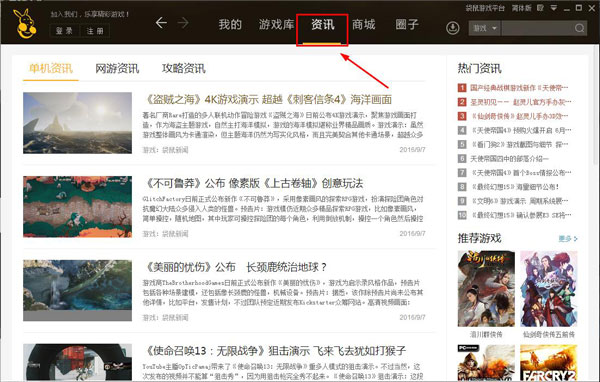Image resolution: width=600 pixels, height=382 pixels.
Task: Go forward with the right arrow
Action: pyautogui.click(x=183, y=23)
